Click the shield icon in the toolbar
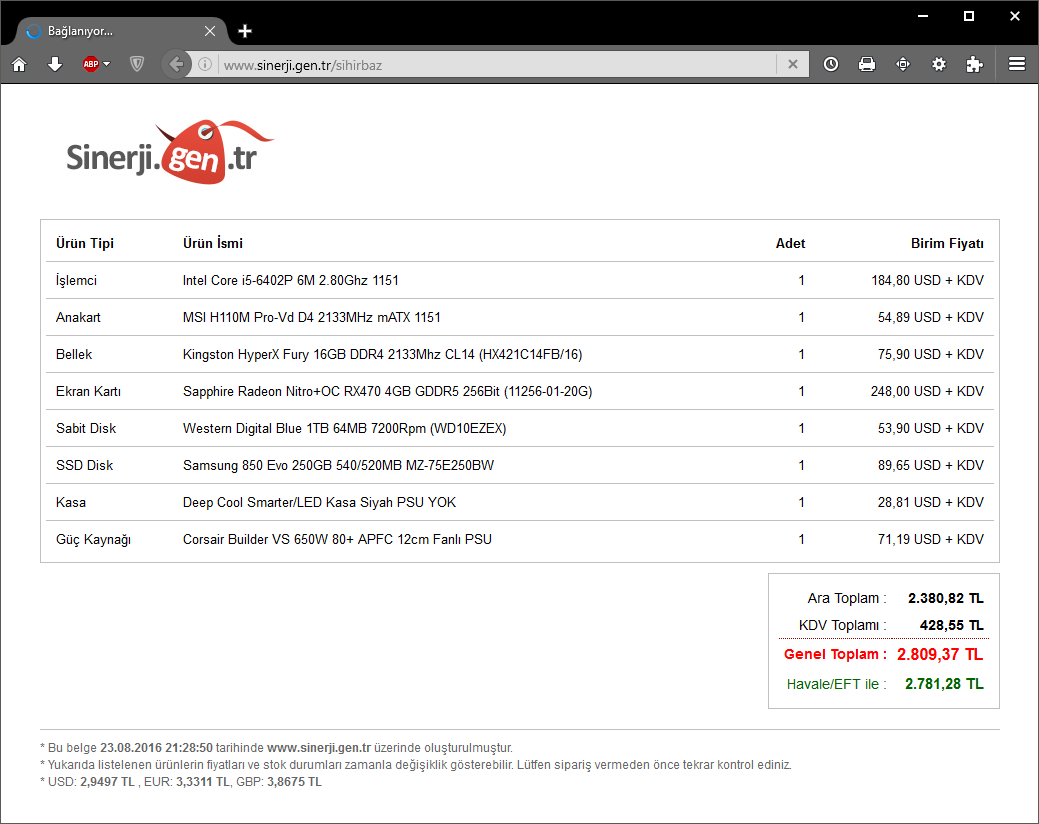 coord(137,64)
